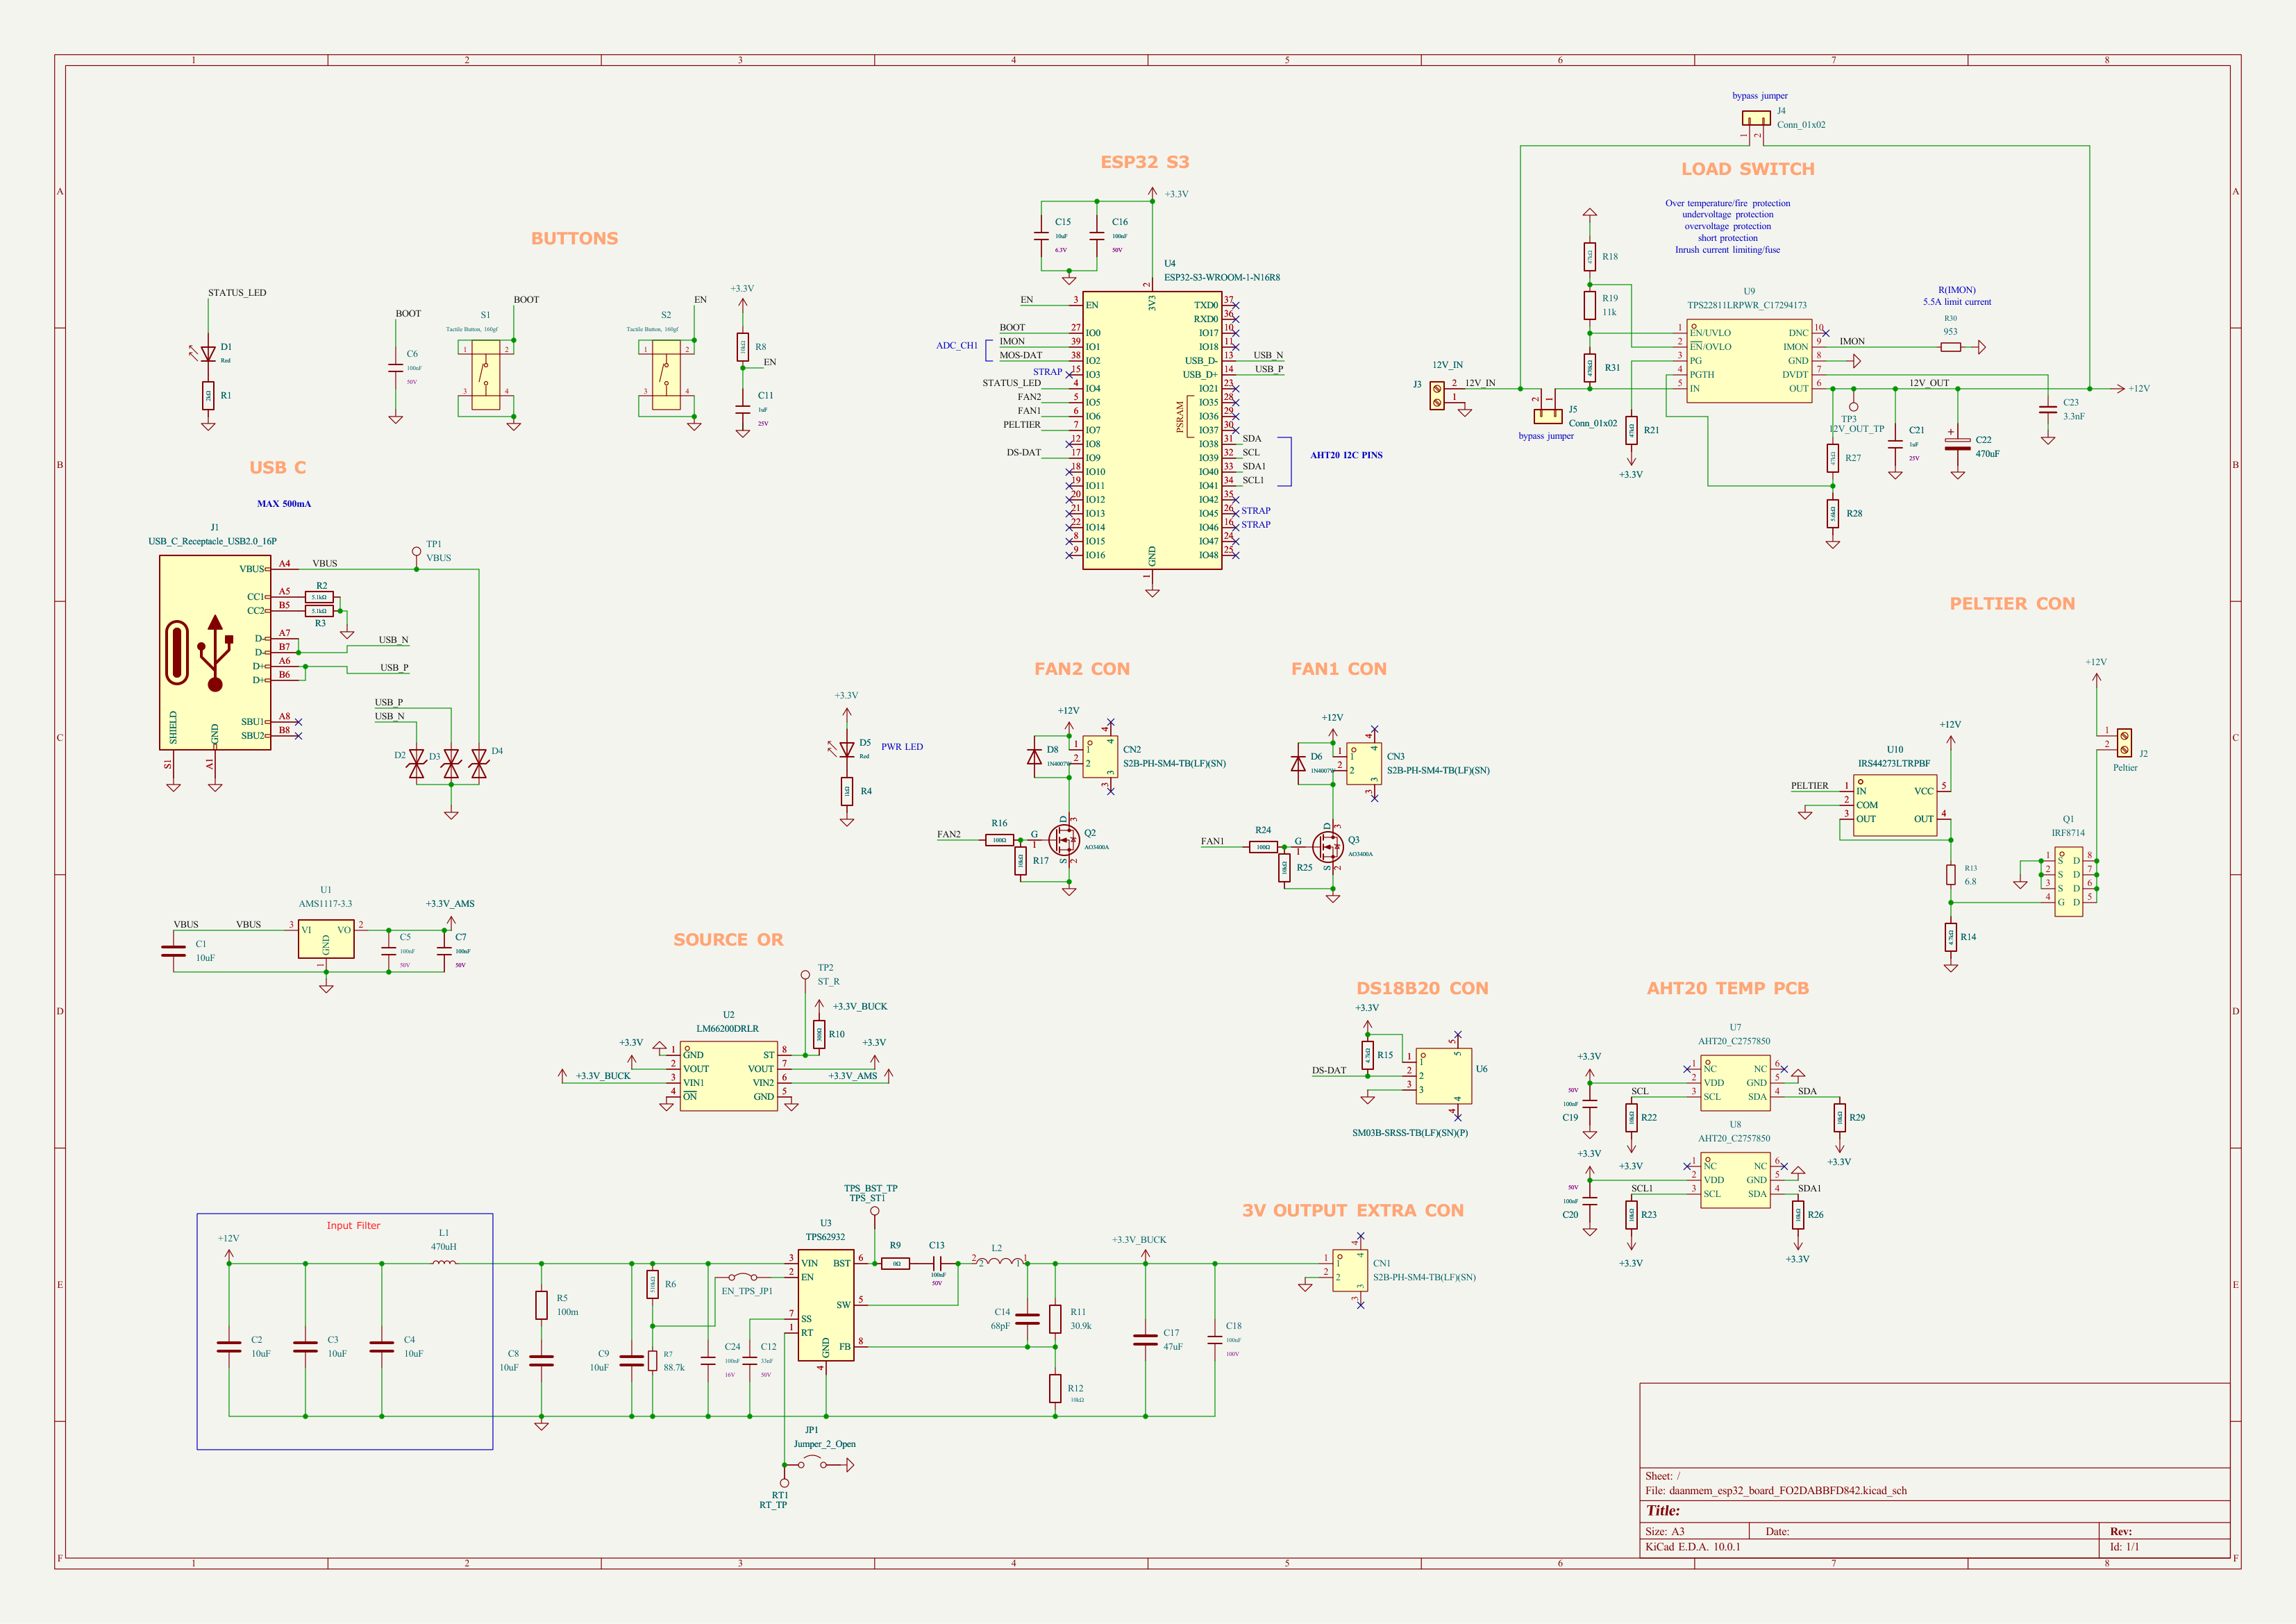Select the Q1 IRF8714 MOSFET symbol
This screenshot has height=1624, width=2296.
pyautogui.click(x=2069, y=882)
